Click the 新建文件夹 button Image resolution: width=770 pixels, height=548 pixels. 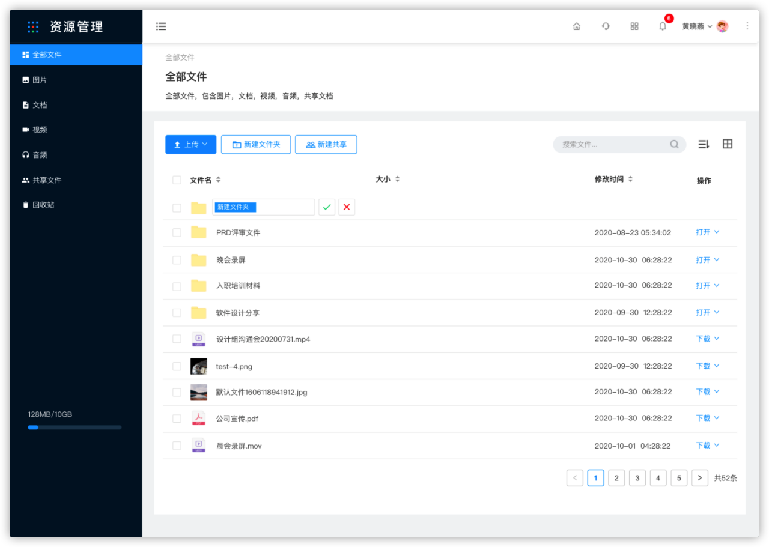click(x=256, y=144)
